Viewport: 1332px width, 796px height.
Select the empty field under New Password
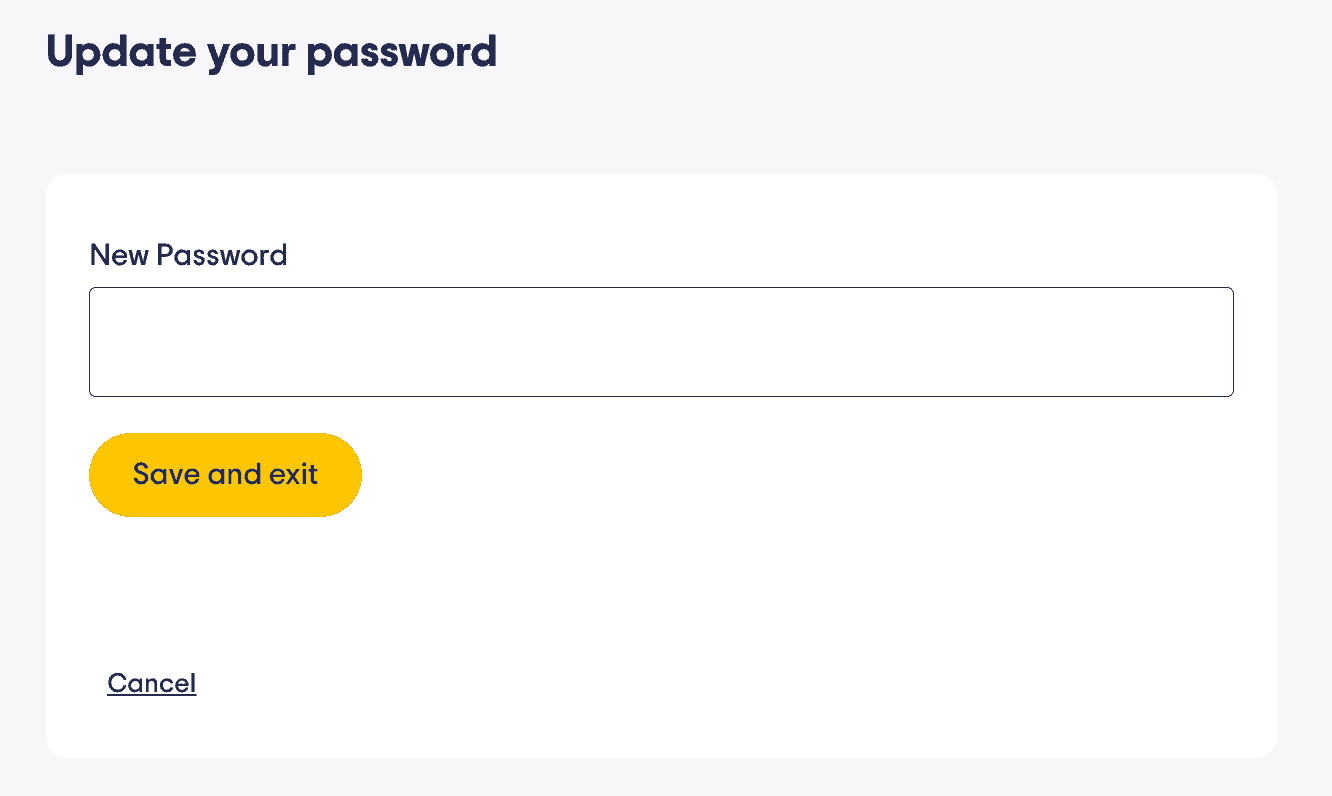click(661, 342)
